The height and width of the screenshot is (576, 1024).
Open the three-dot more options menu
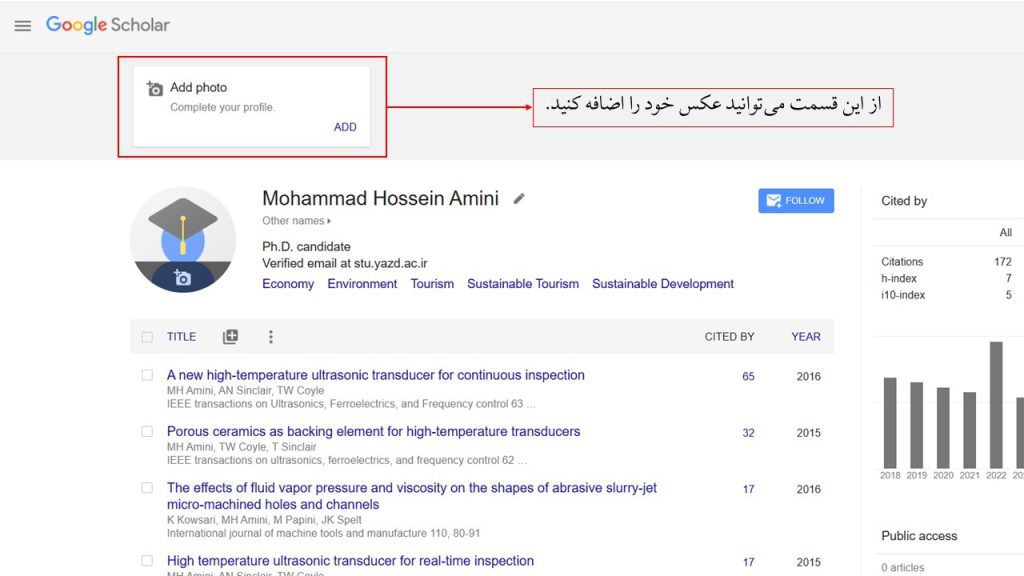(x=270, y=337)
